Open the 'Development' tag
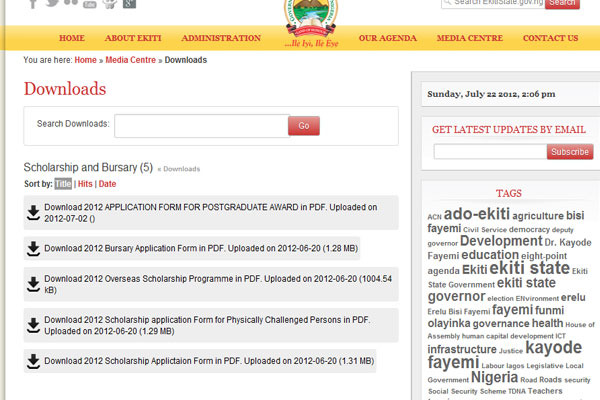The image size is (600, 400). pos(501,241)
